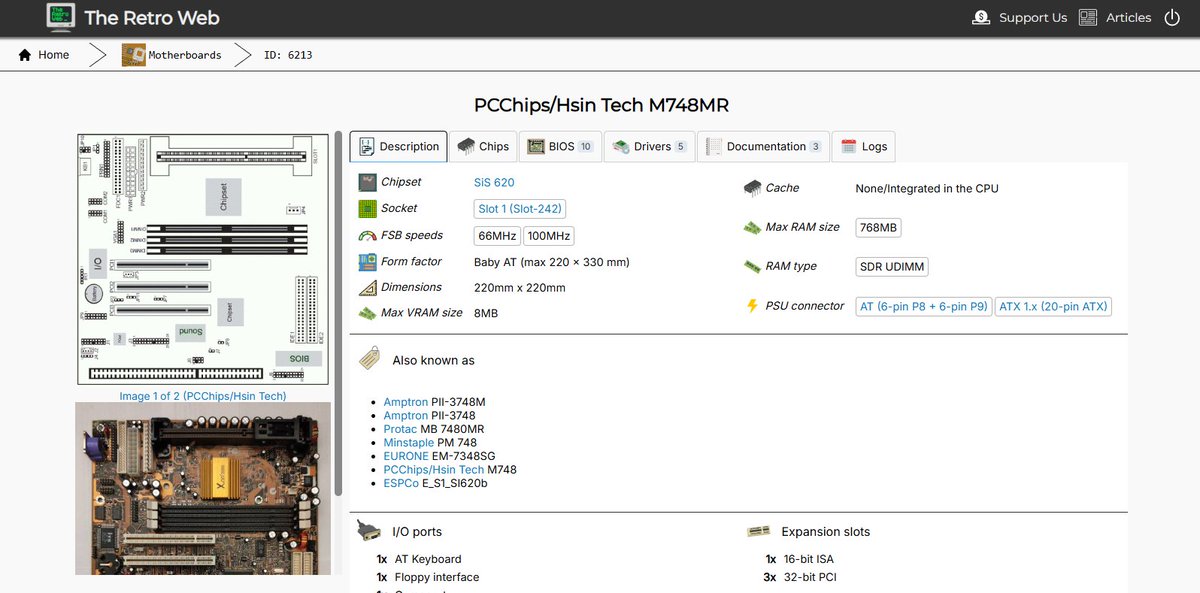The height and width of the screenshot is (593, 1200).
Task: Open Amptron link beside PII-3748
Action: (x=405, y=415)
